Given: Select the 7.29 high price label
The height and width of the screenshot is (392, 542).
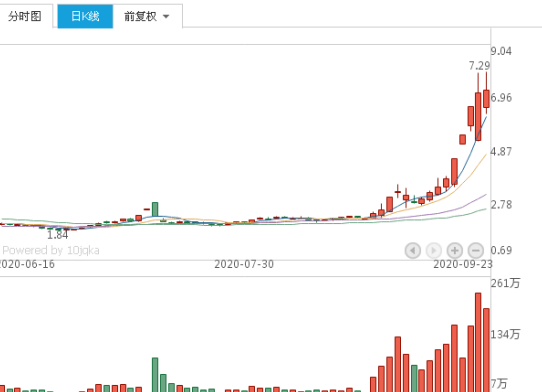Looking at the screenshot, I should click(479, 66).
